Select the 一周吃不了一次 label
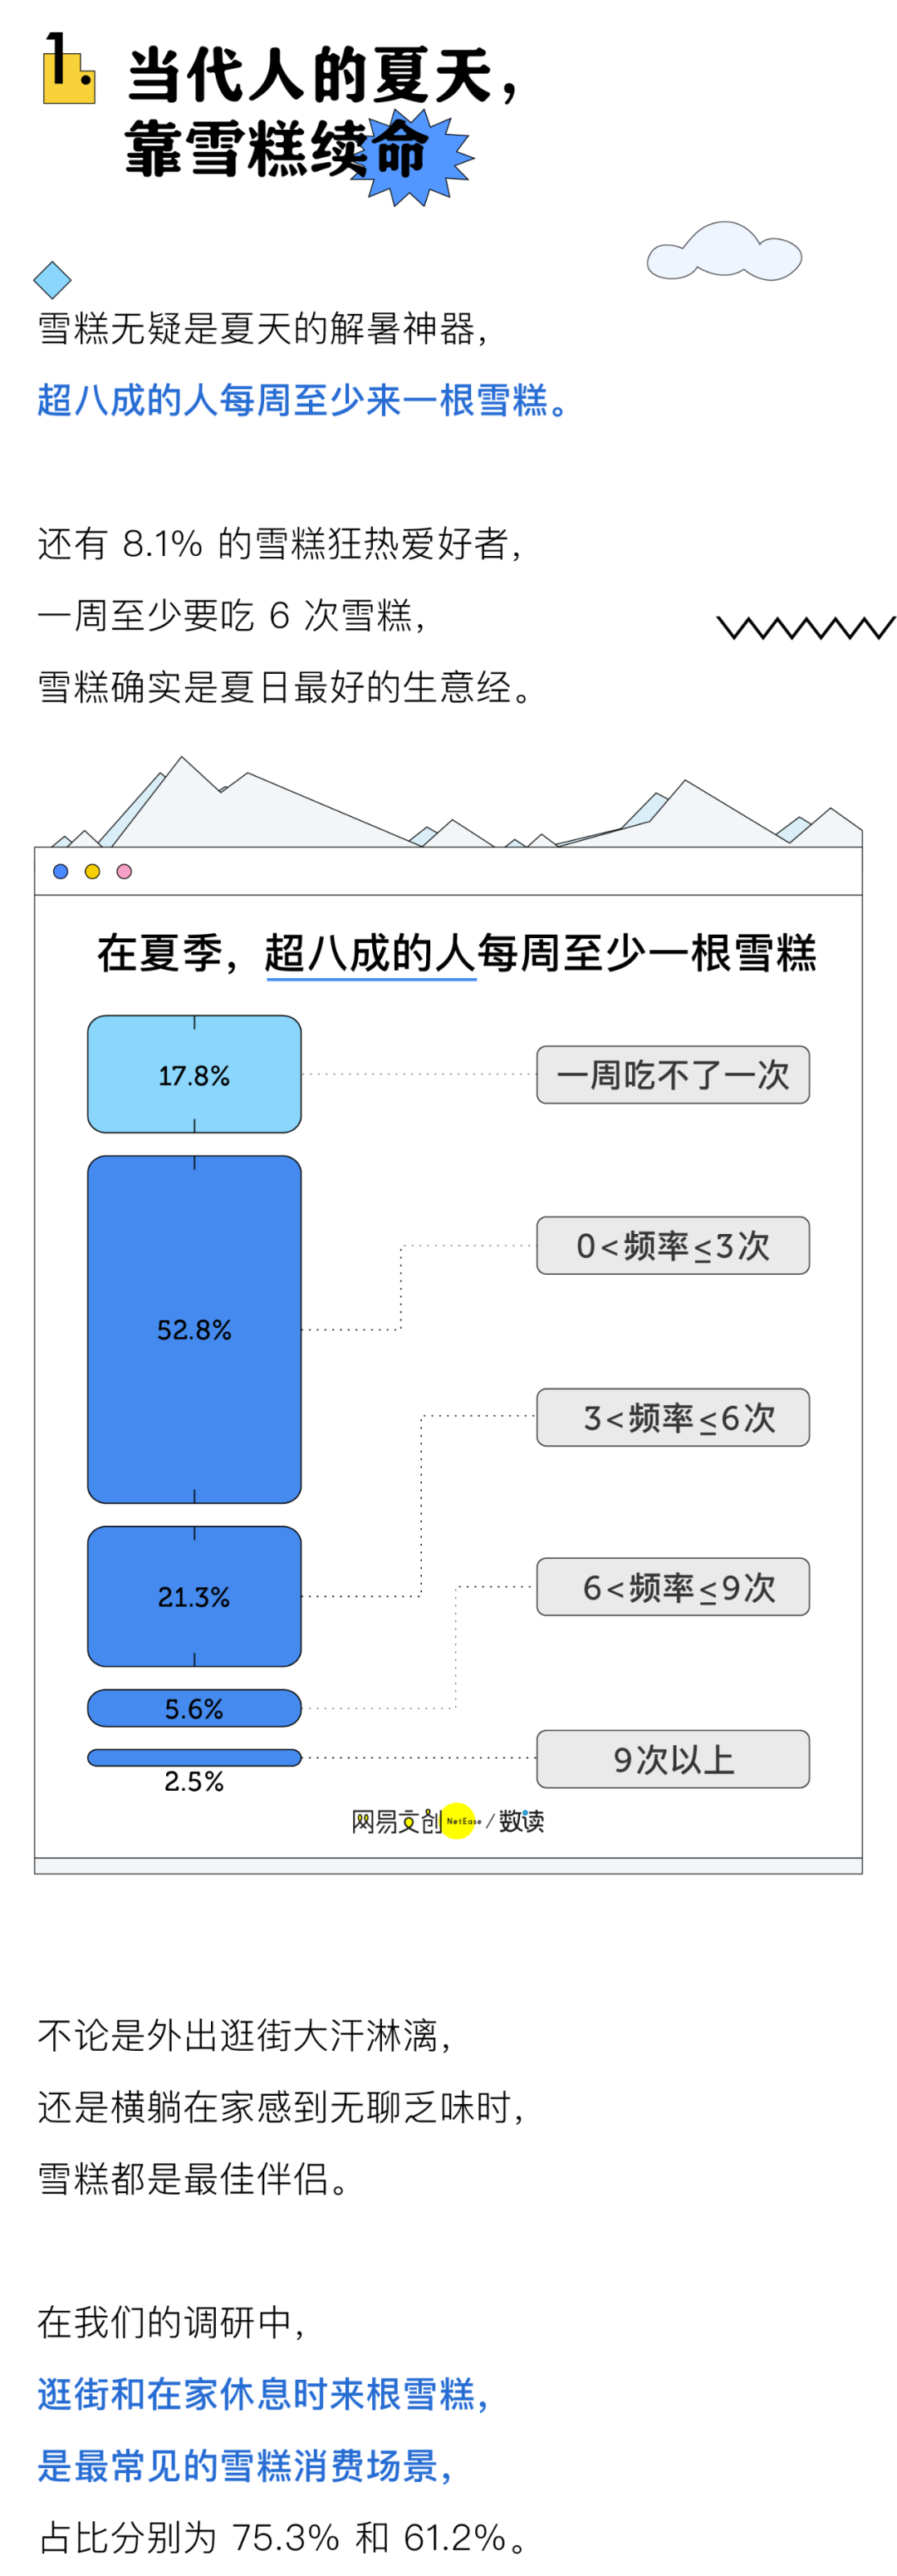The height and width of the screenshot is (2576, 897). (673, 1075)
